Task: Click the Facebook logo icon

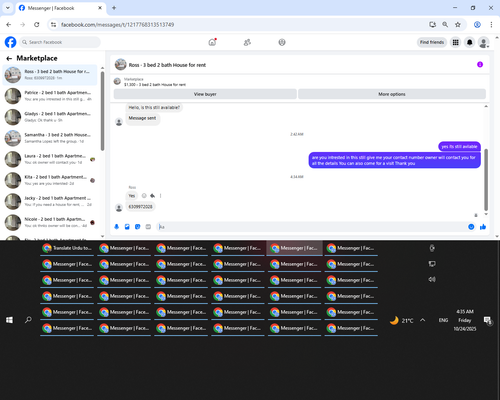Action: click(10, 42)
